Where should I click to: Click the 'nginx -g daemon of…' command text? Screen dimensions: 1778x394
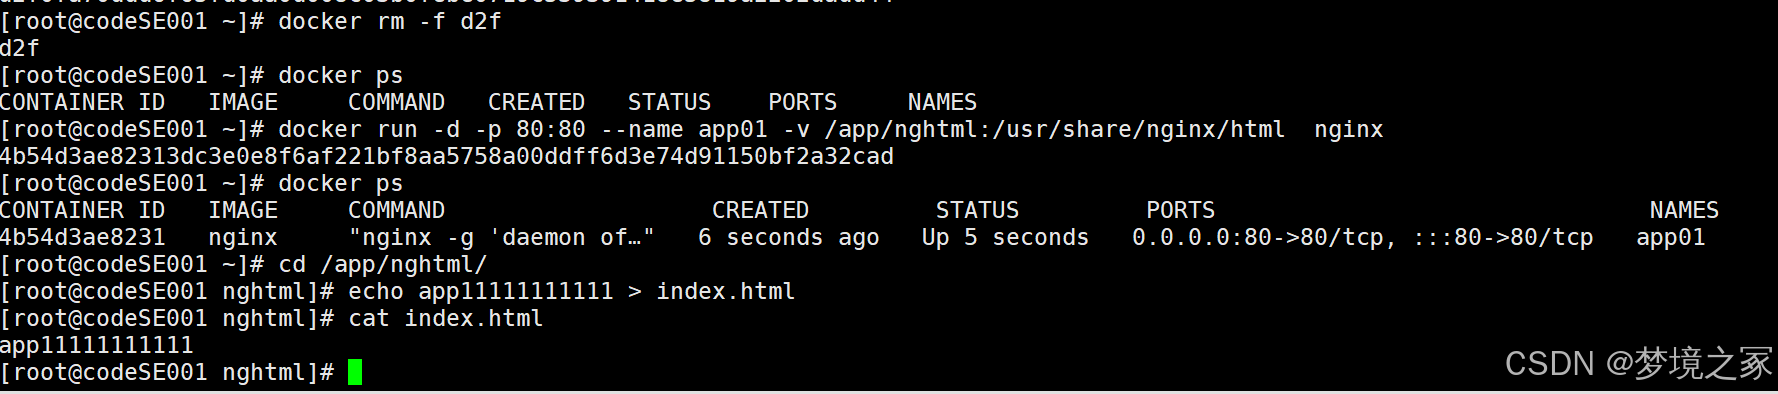tap(501, 237)
